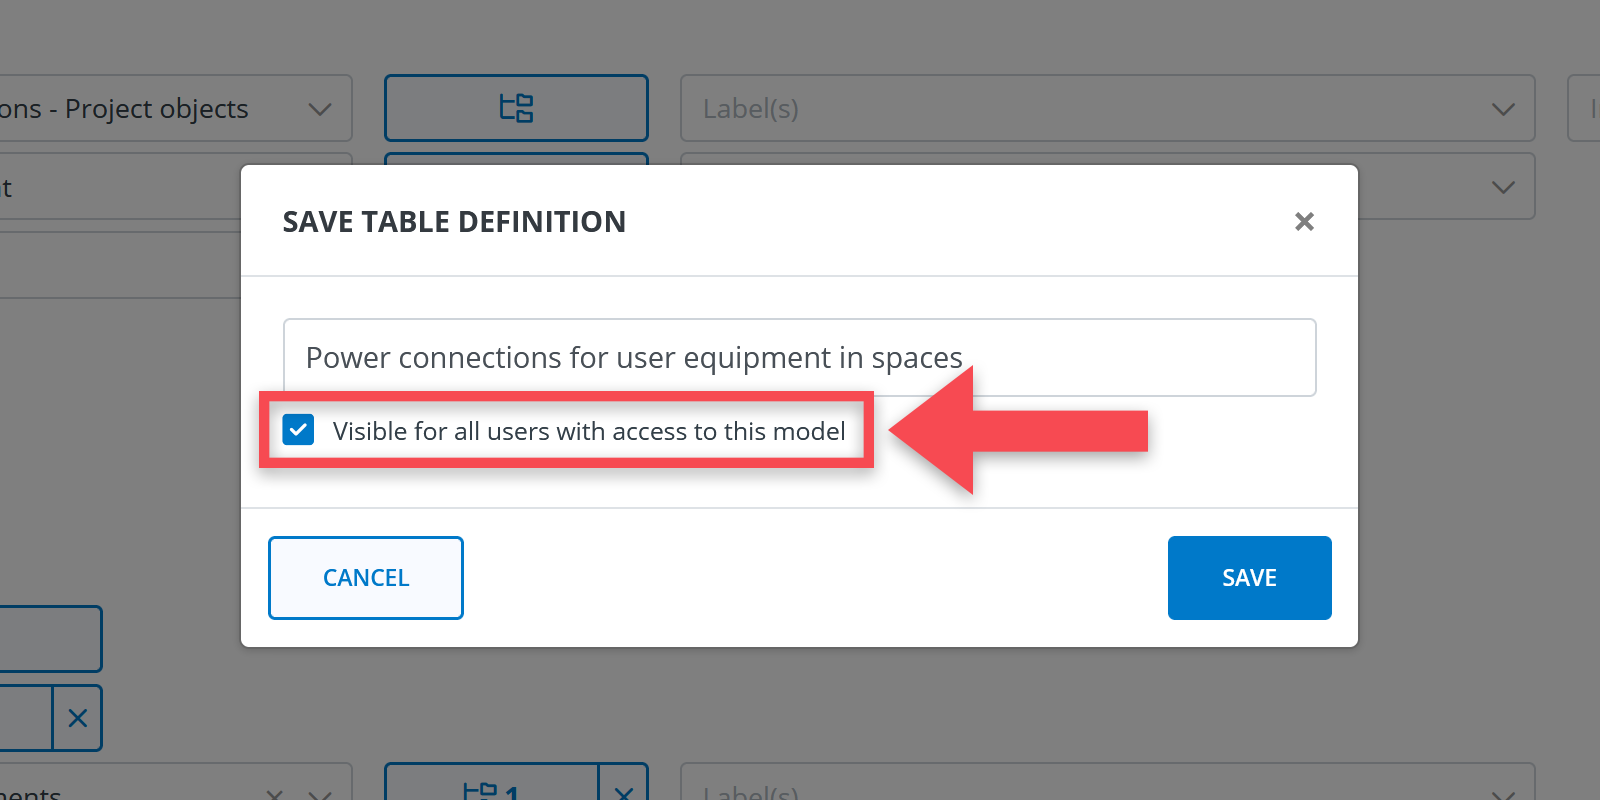Expand the Project objects dropdown
1600x800 pixels.
[319, 108]
